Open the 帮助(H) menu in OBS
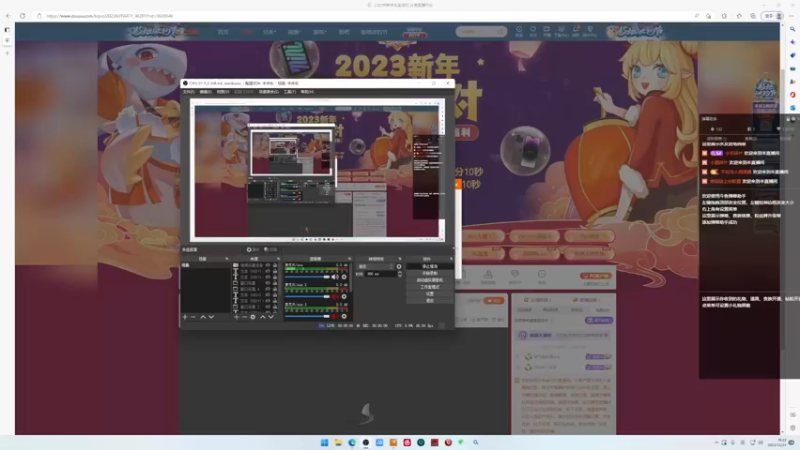Image resolution: width=800 pixels, height=450 pixels. [307, 92]
